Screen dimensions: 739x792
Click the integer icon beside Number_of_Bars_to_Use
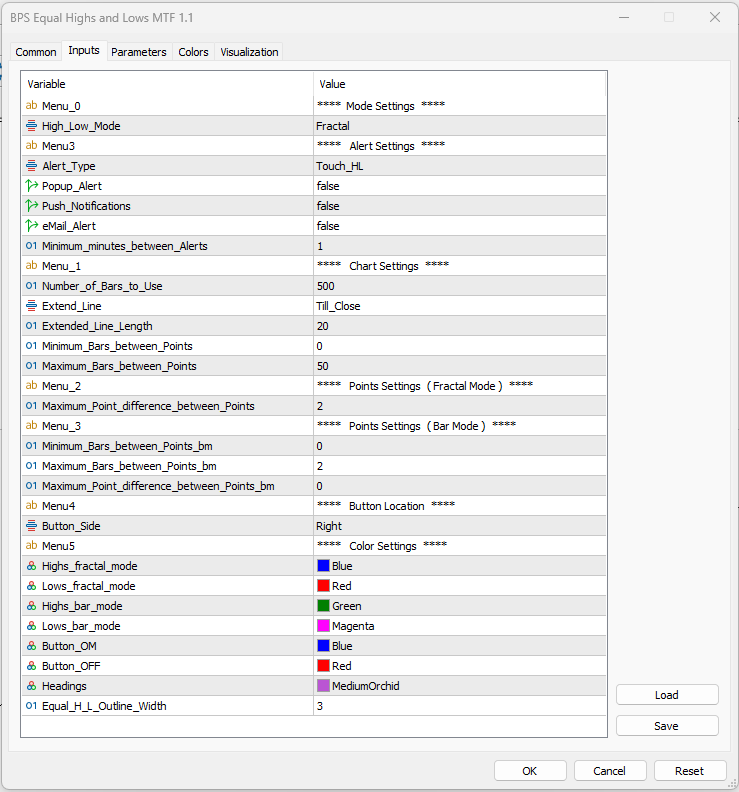(x=32, y=286)
